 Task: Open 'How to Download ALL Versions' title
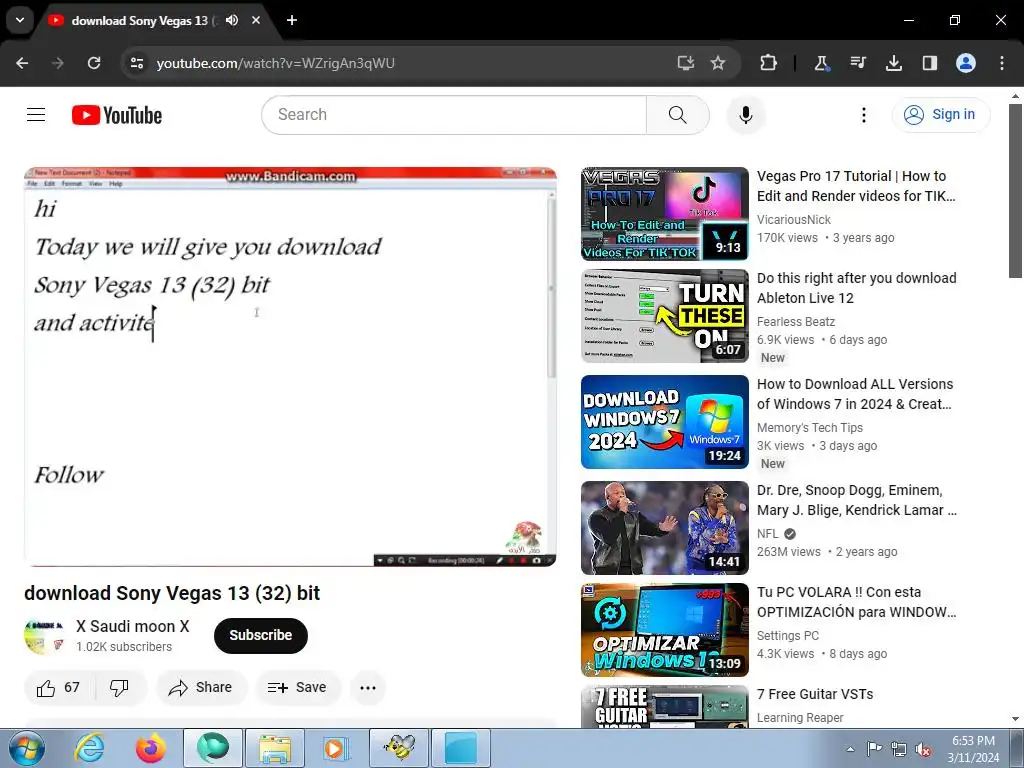pyautogui.click(x=855, y=394)
